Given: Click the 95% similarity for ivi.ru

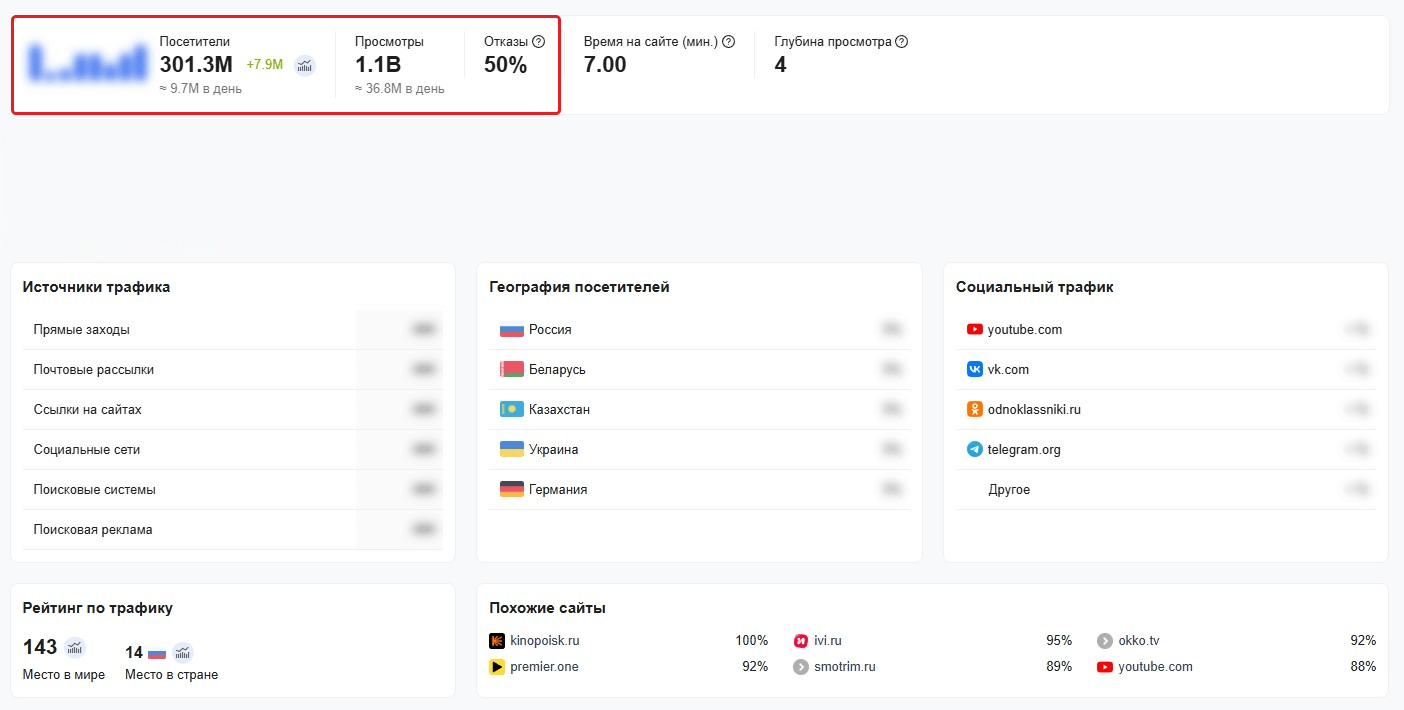Looking at the screenshot, I should (1059, 641).
